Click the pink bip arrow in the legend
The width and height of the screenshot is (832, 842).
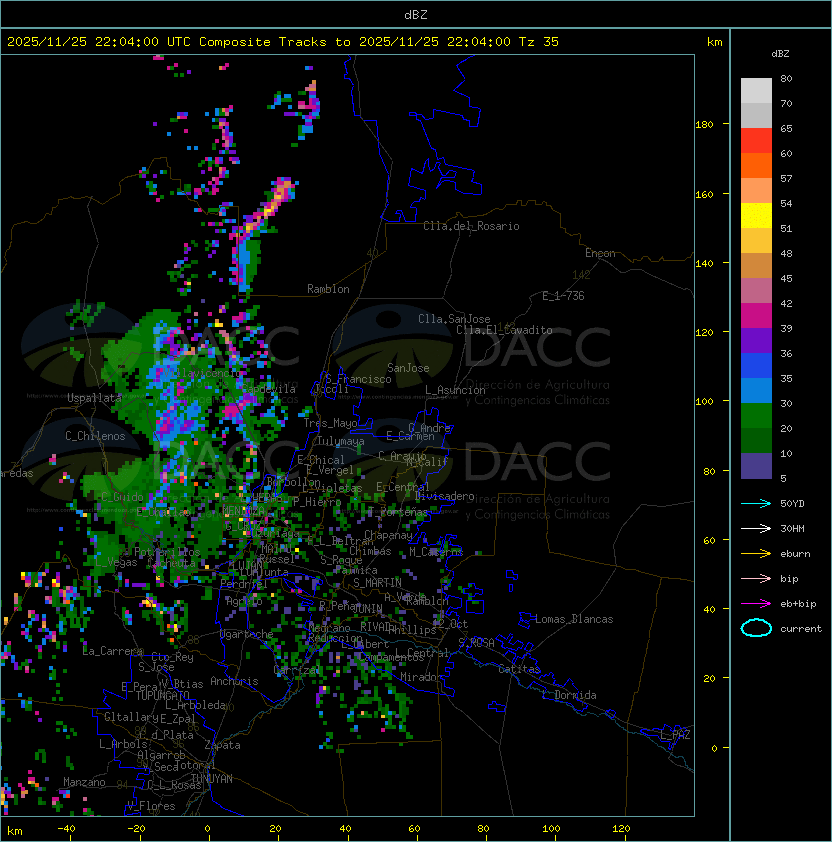coord(756,578)
